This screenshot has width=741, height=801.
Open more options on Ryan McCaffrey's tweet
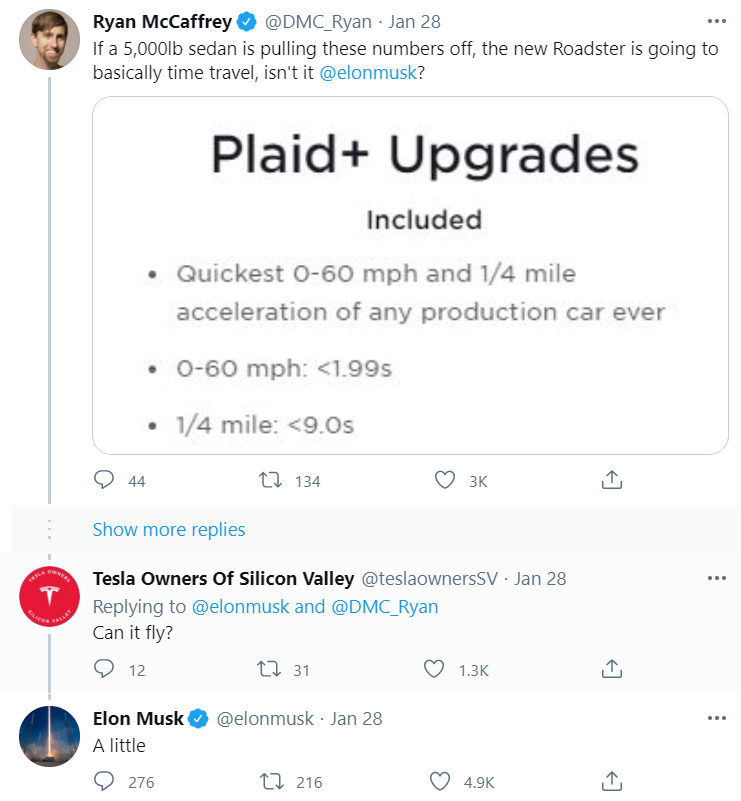[x=716, y=21]
